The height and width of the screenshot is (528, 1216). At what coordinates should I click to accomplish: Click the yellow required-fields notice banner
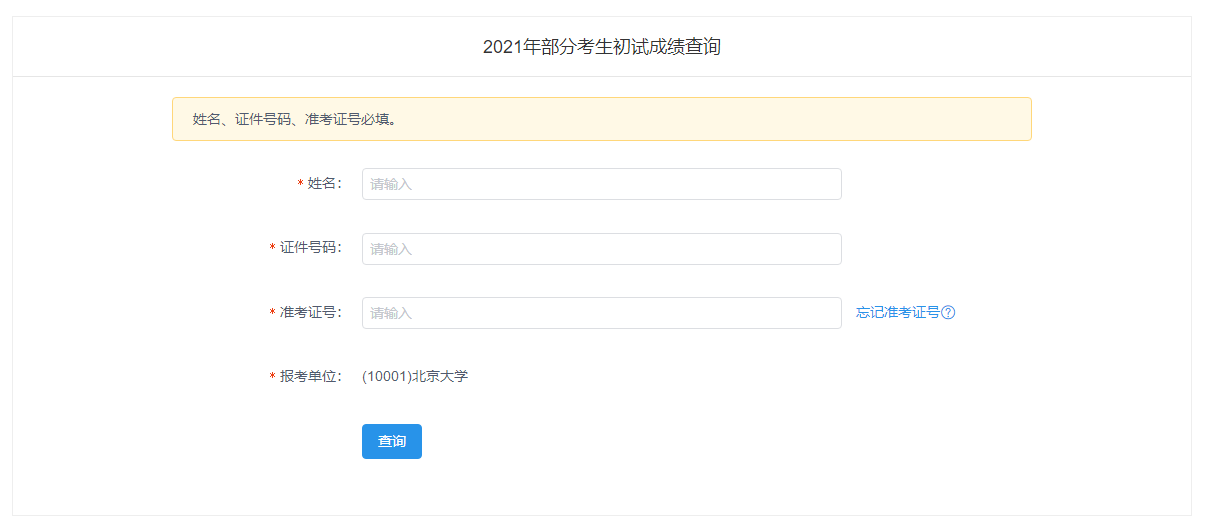click(601, 119)
